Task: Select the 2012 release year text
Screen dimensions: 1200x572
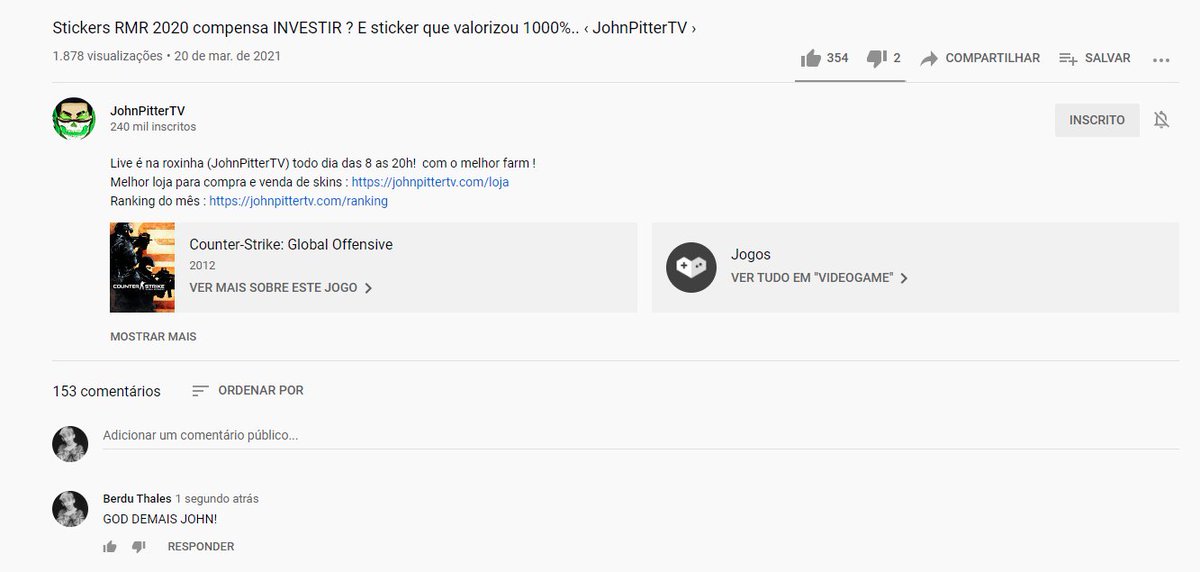Action: pos(202,265)
